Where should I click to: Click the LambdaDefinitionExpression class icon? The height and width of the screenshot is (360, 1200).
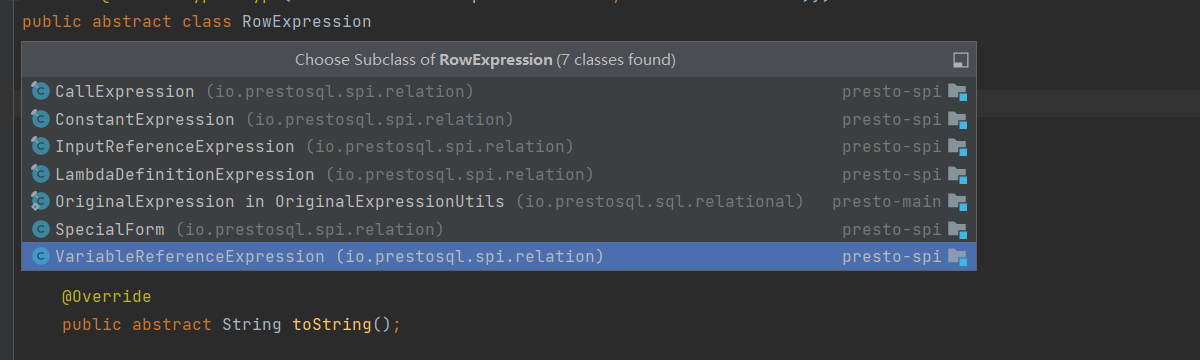pyautogui.click(x=40, y=174)
